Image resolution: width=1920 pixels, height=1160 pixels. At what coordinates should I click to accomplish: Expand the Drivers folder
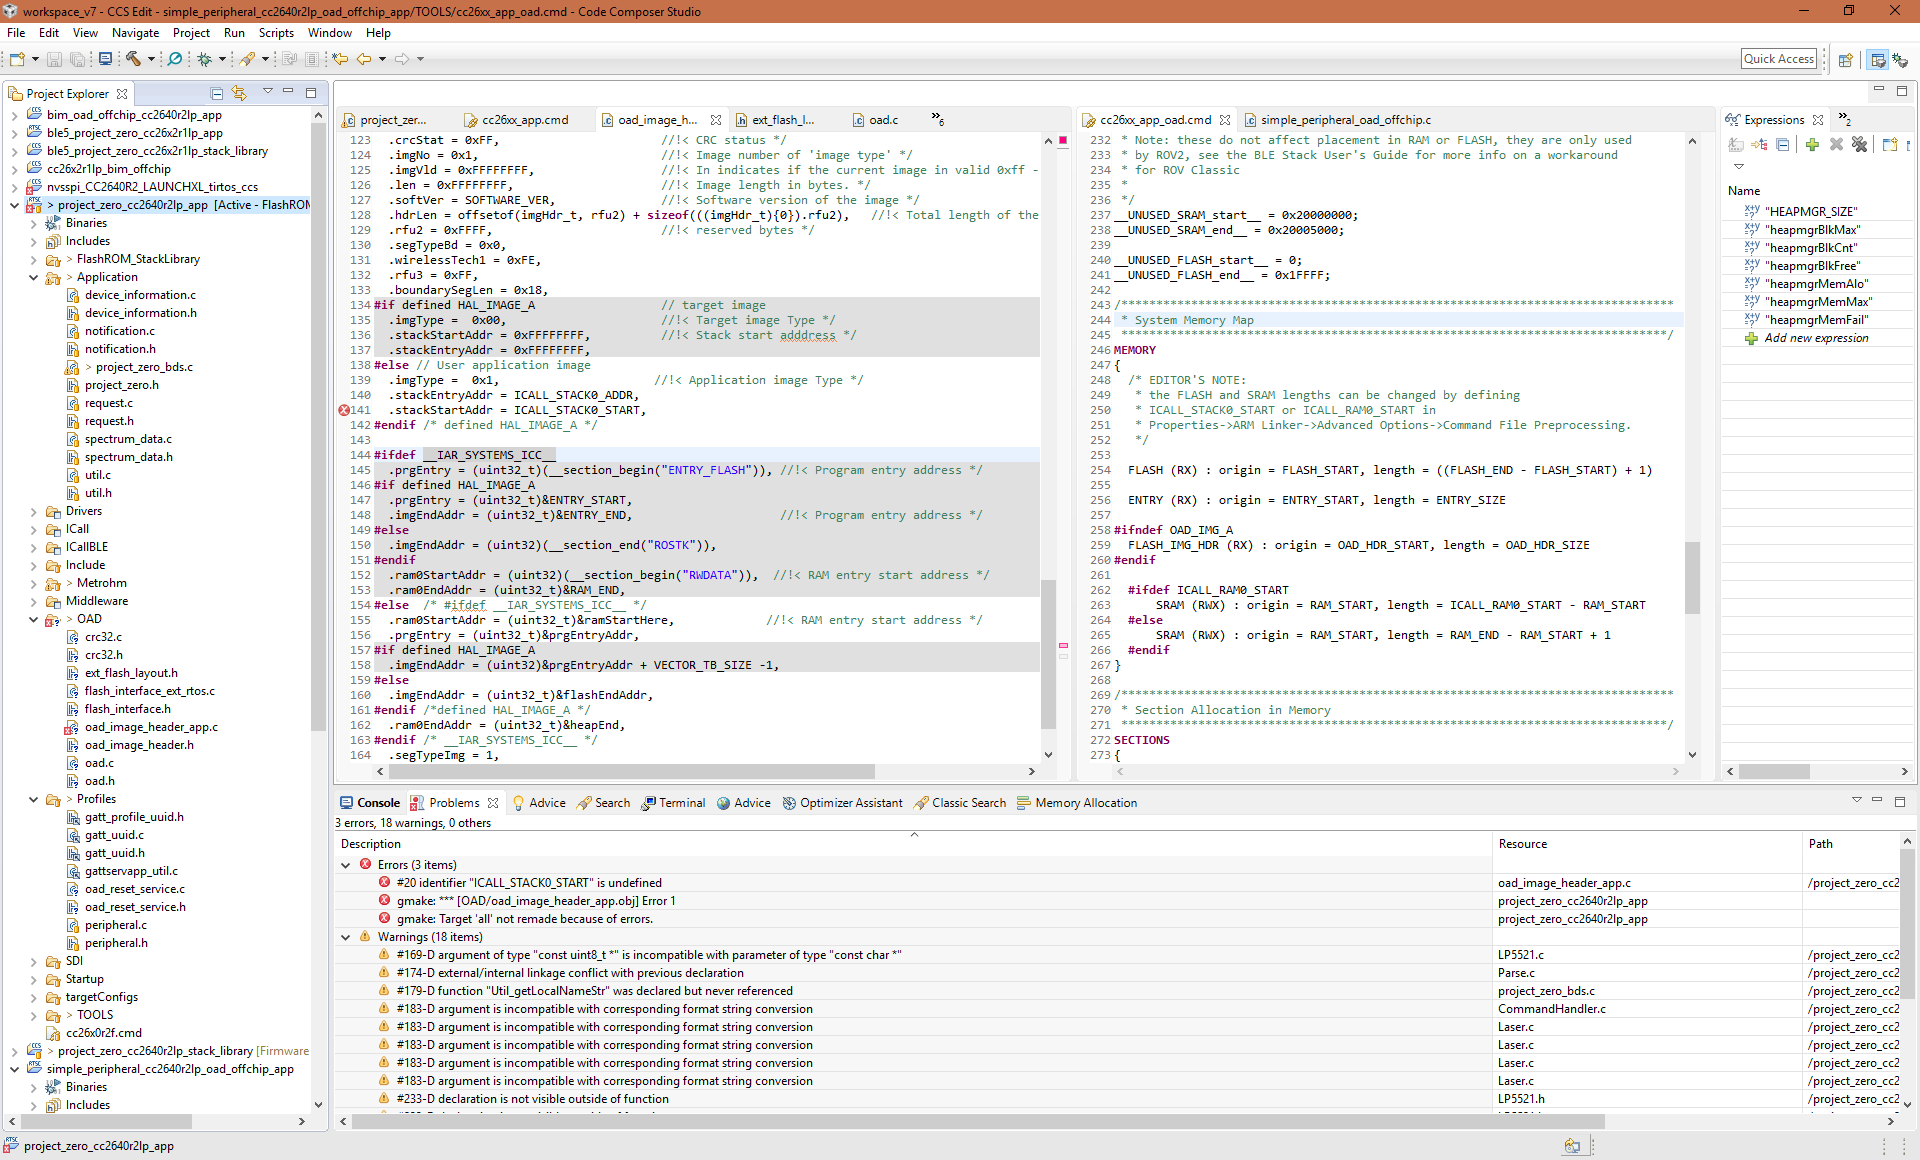(x=33, y=511)
